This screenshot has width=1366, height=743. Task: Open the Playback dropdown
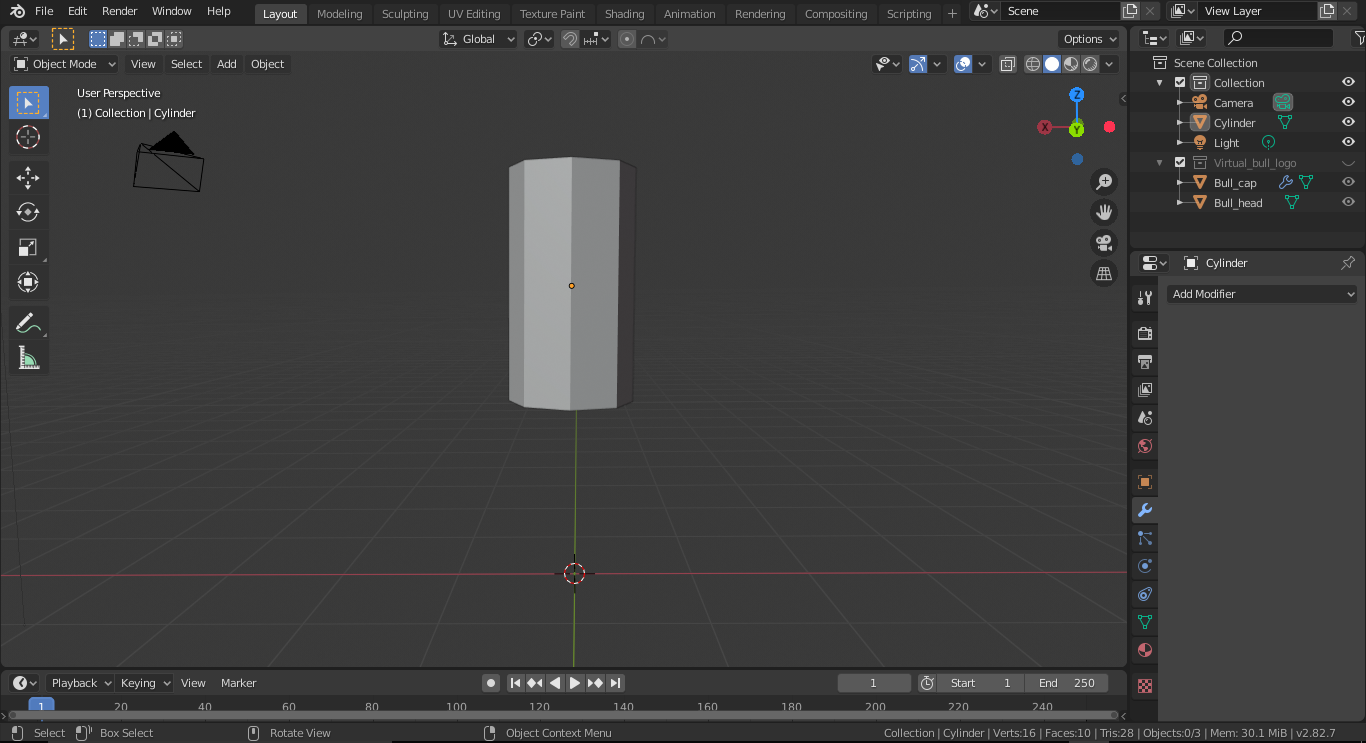80,683
